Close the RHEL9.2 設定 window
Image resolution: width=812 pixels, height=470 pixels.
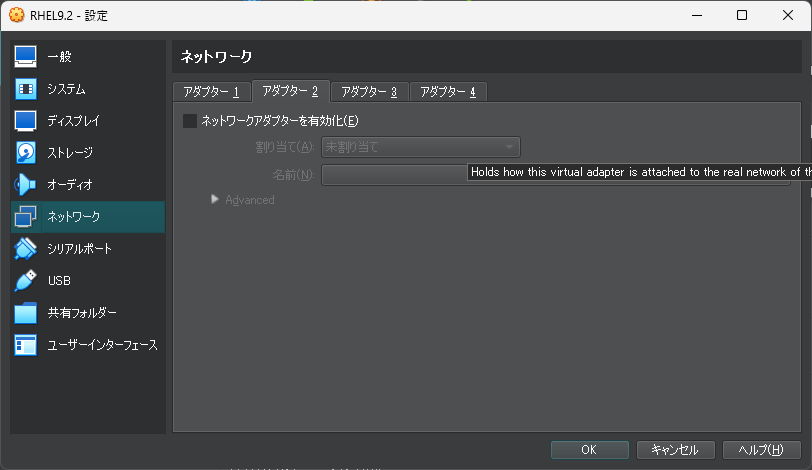[x=788, y=15]
